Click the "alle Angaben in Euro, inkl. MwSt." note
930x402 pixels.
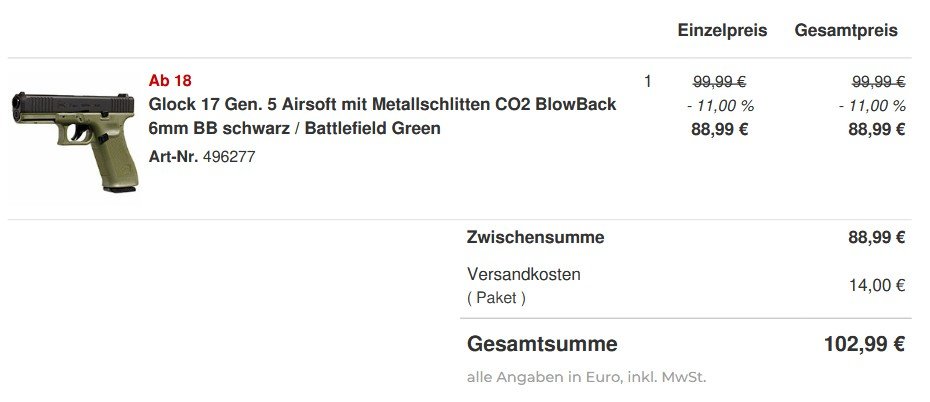[586, 377]
